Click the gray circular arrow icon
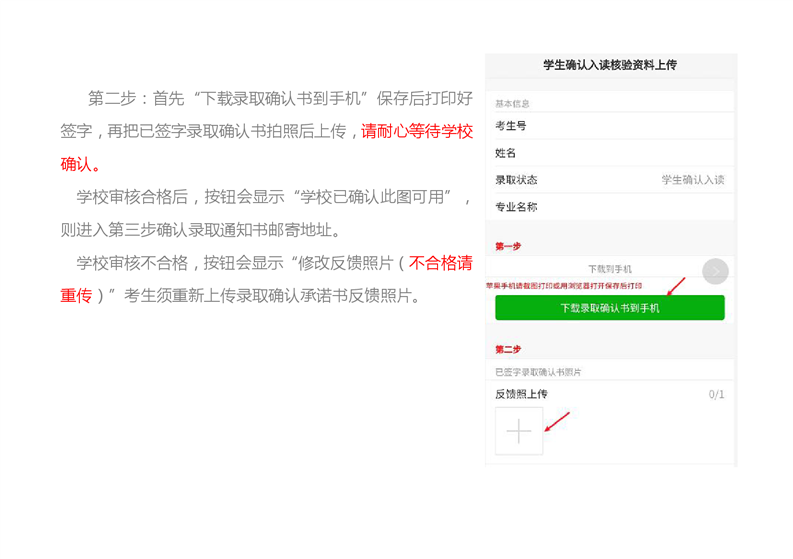793x559 pixels. [x=715, y=271]
